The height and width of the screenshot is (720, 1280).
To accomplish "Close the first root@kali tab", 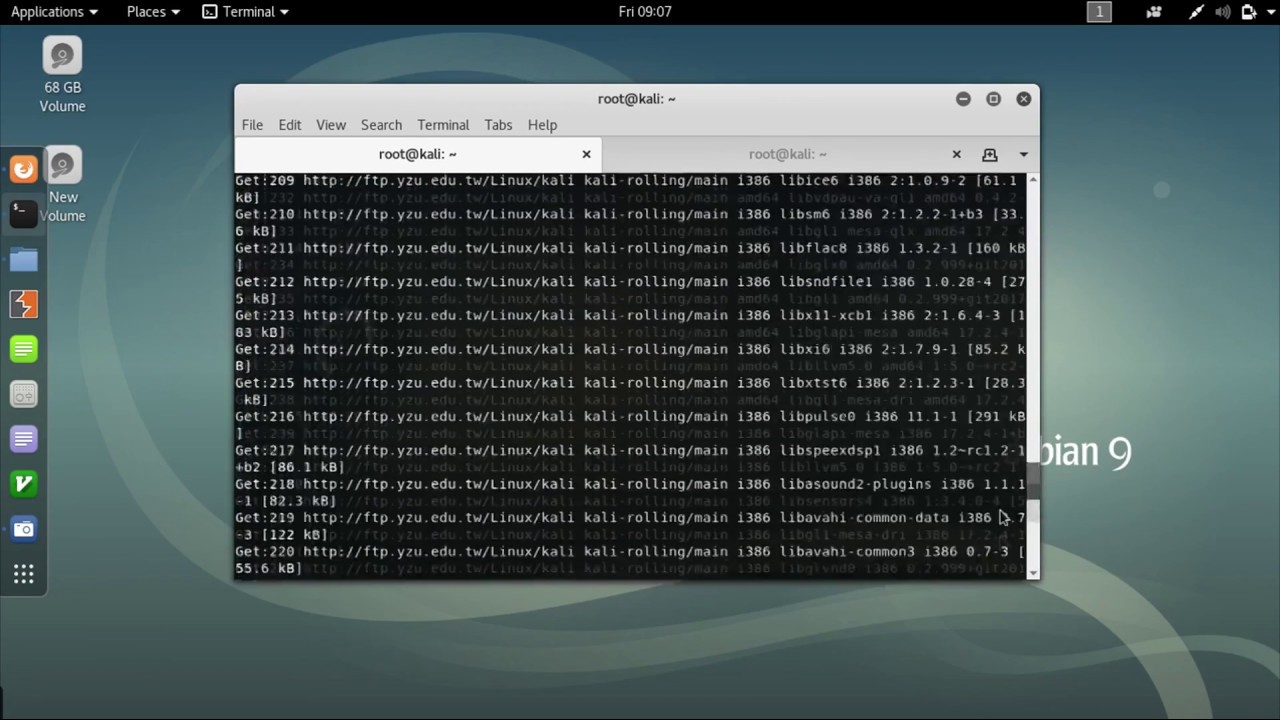I will click(x=586, y=154).
